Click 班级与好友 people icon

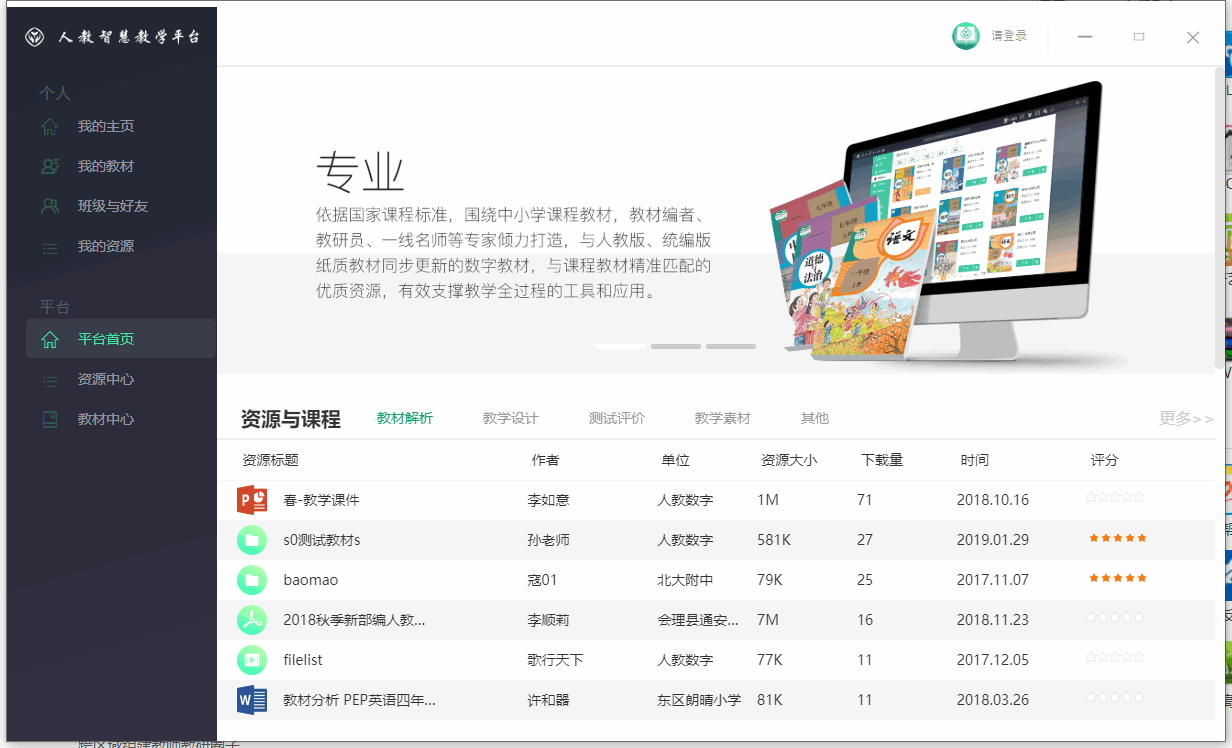click(x=49, y=207)
